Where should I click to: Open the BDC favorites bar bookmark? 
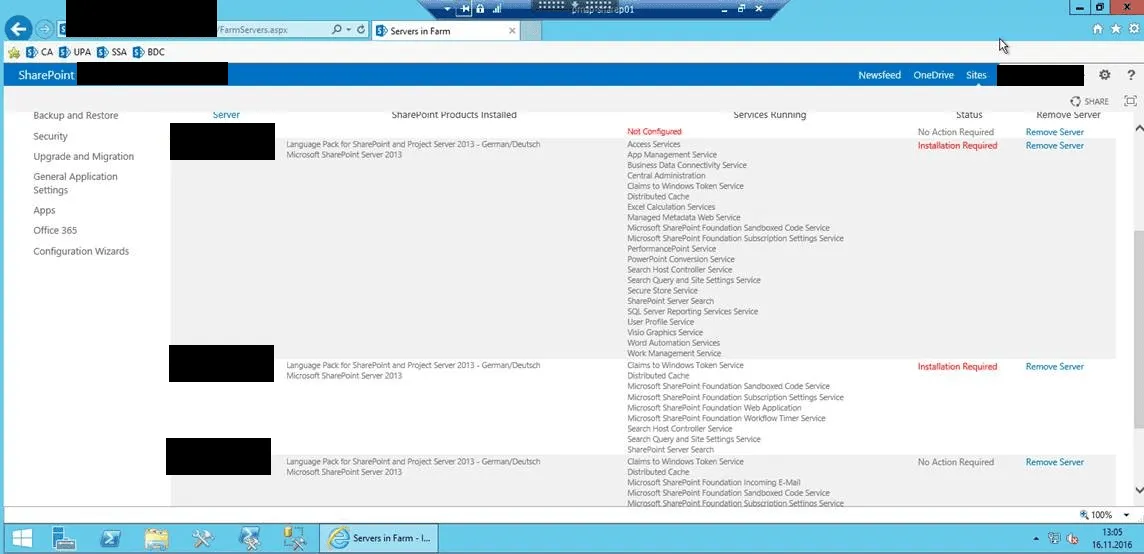(x=149, y=53)
